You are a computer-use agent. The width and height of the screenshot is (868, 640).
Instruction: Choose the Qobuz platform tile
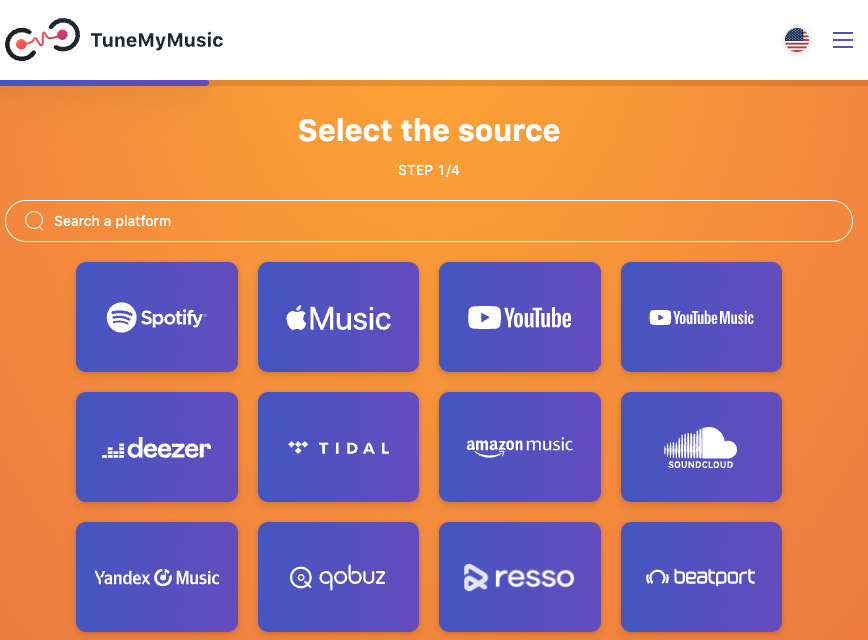[339, 577]
